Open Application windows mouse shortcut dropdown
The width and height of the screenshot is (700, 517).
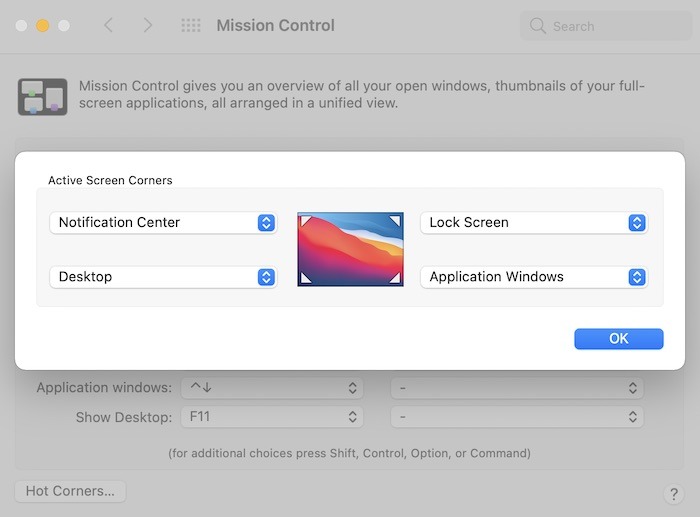517,388
